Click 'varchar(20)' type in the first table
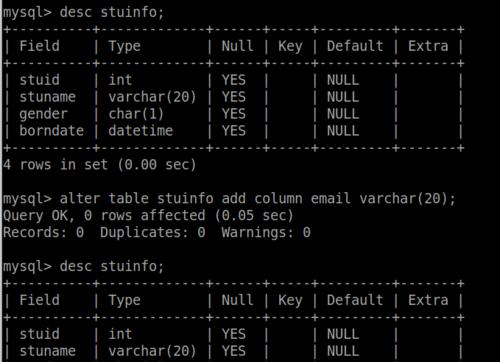 tap(152, 97)
